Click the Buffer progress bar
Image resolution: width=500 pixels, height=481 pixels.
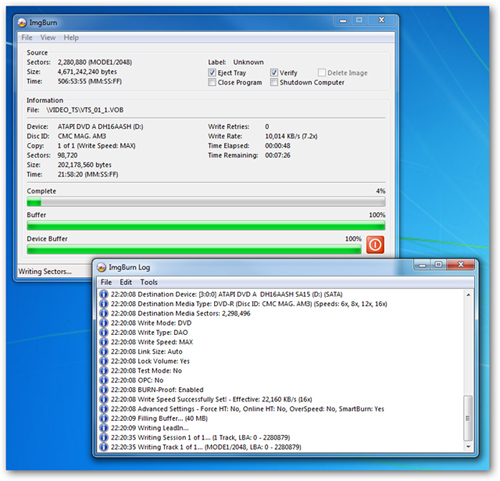[206, 226]
